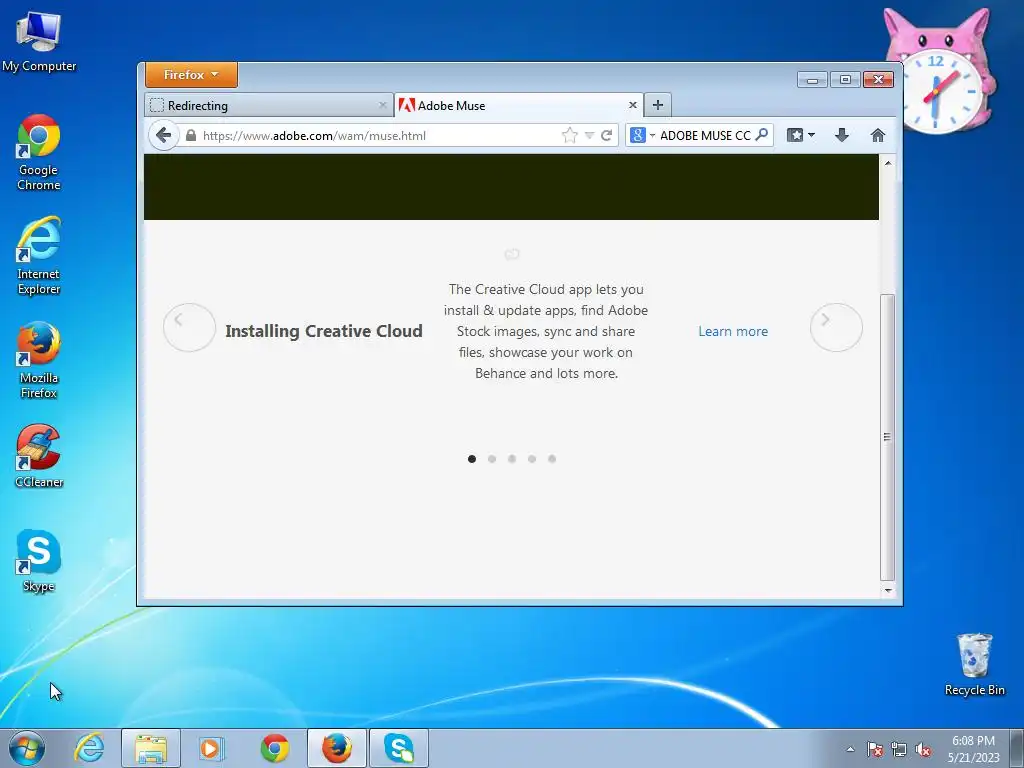Click the Installing Creative Cloud heading
Viewport: 1024px width, 768px height.
324,331
